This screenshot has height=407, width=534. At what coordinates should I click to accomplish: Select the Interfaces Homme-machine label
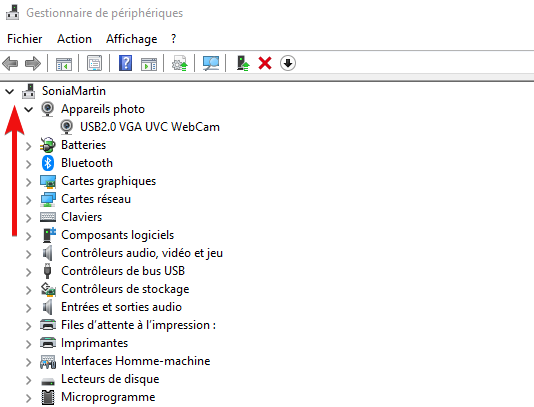(x=136, y=361)
